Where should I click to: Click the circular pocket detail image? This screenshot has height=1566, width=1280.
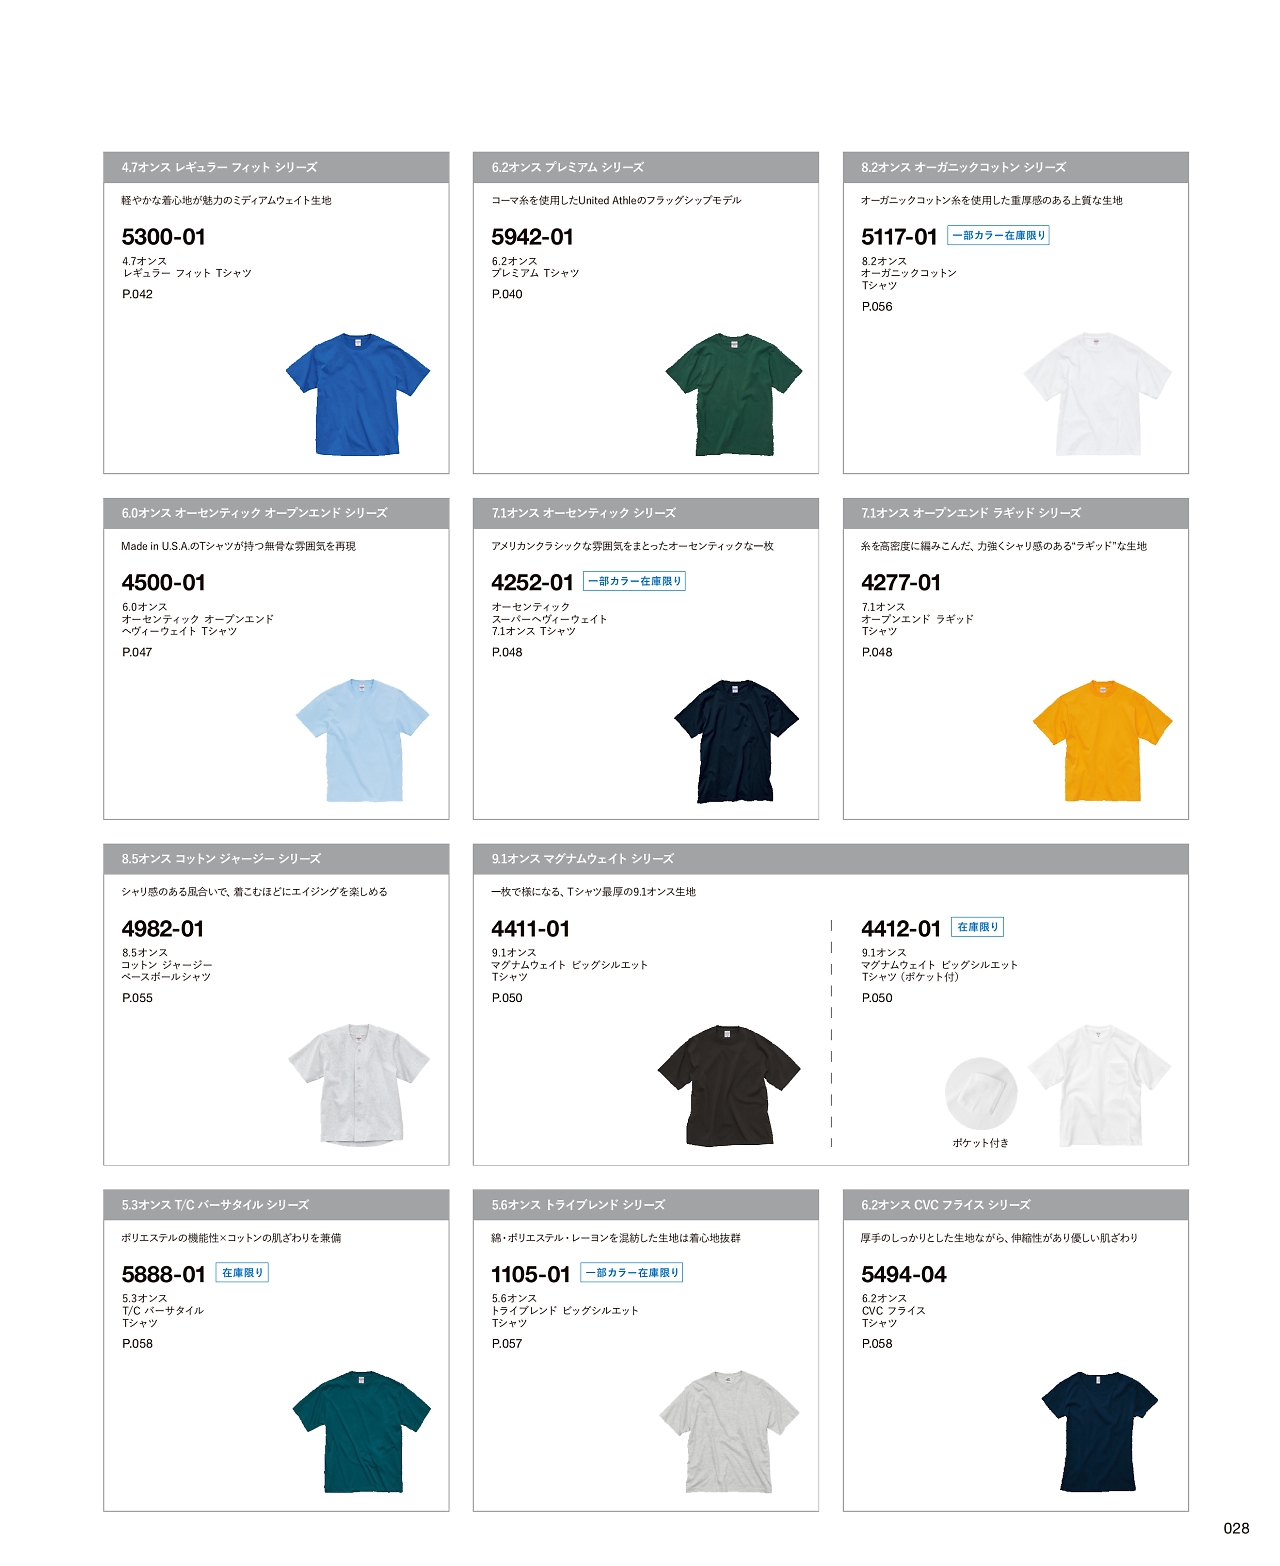tap(981, 1094)
